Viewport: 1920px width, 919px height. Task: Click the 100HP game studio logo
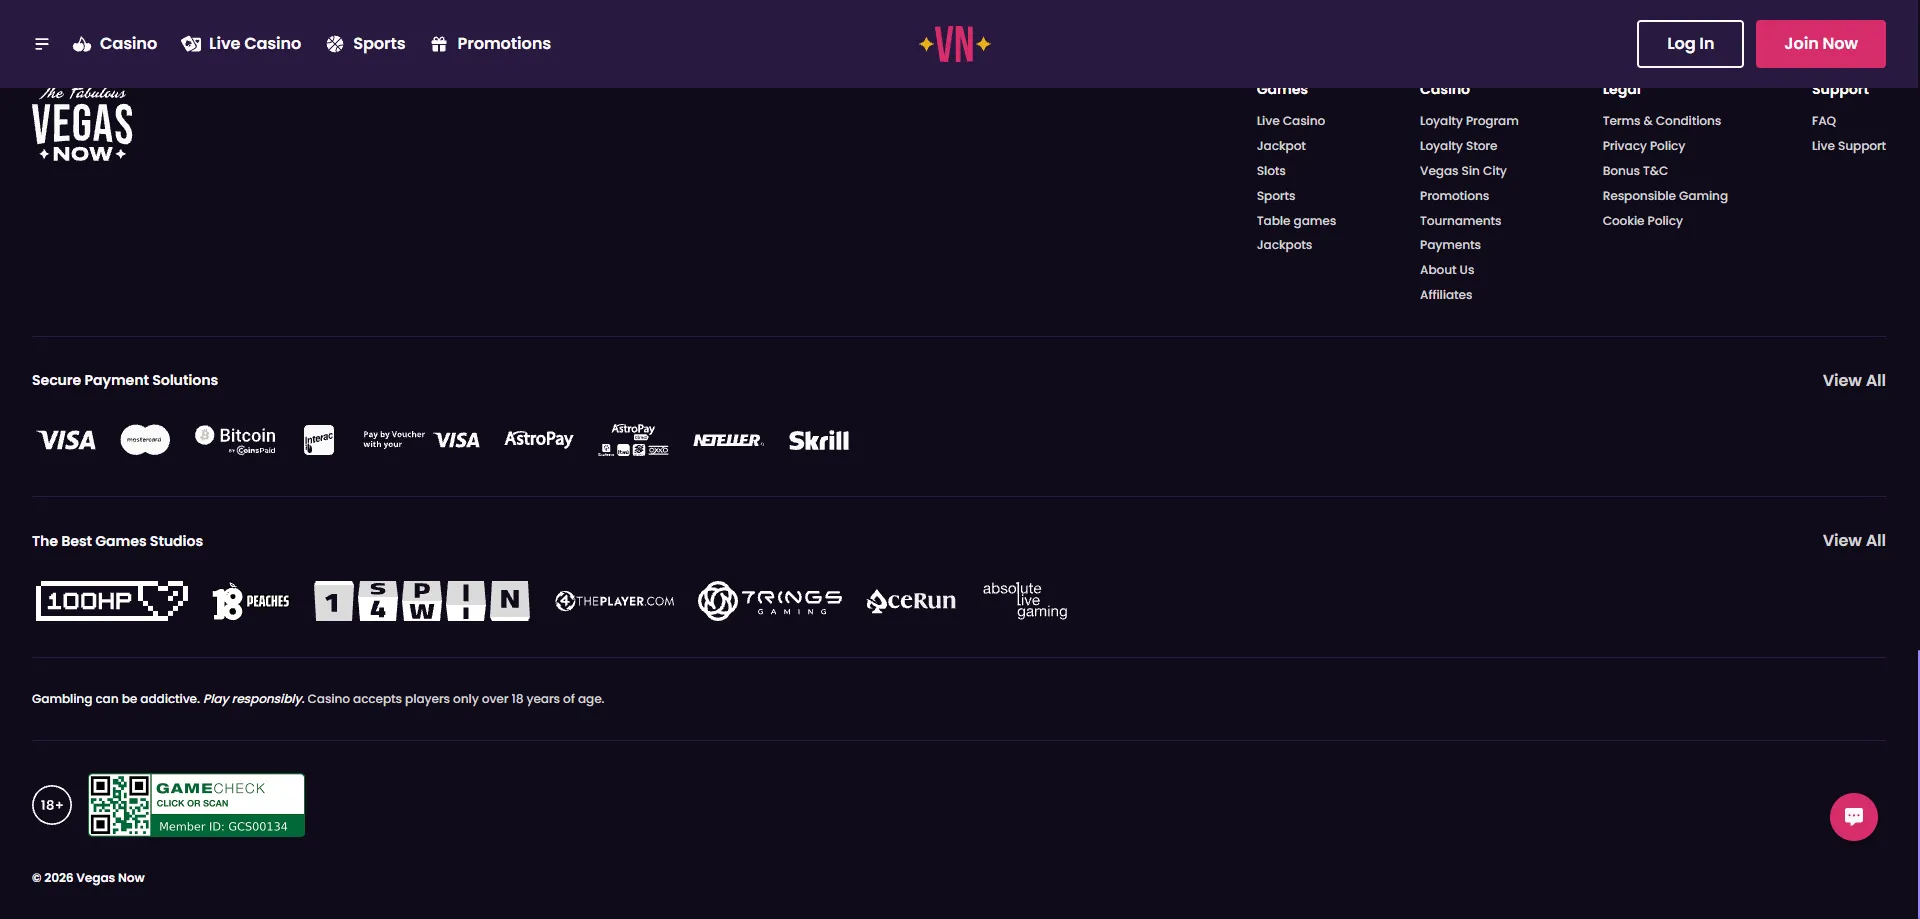pos(112,601)
